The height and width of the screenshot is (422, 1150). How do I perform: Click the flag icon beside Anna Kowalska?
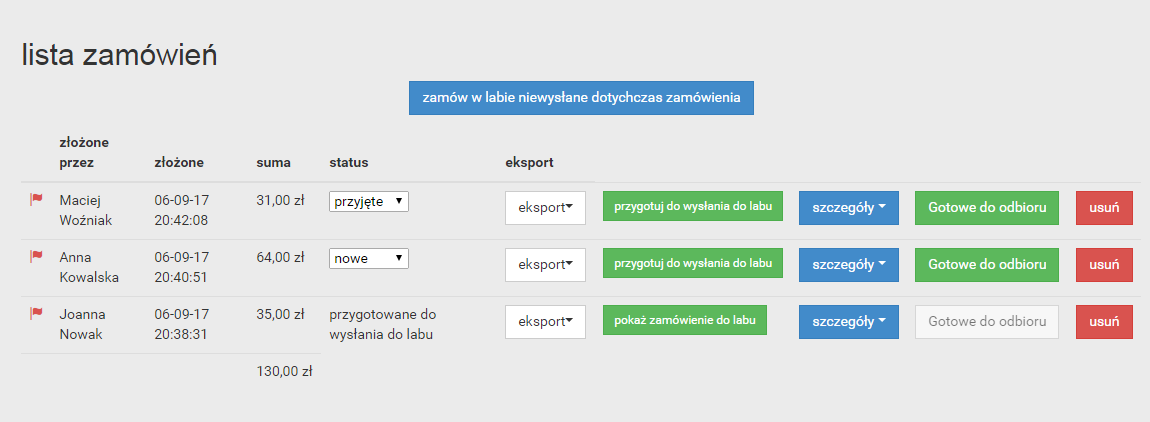(x=36, y=257)
